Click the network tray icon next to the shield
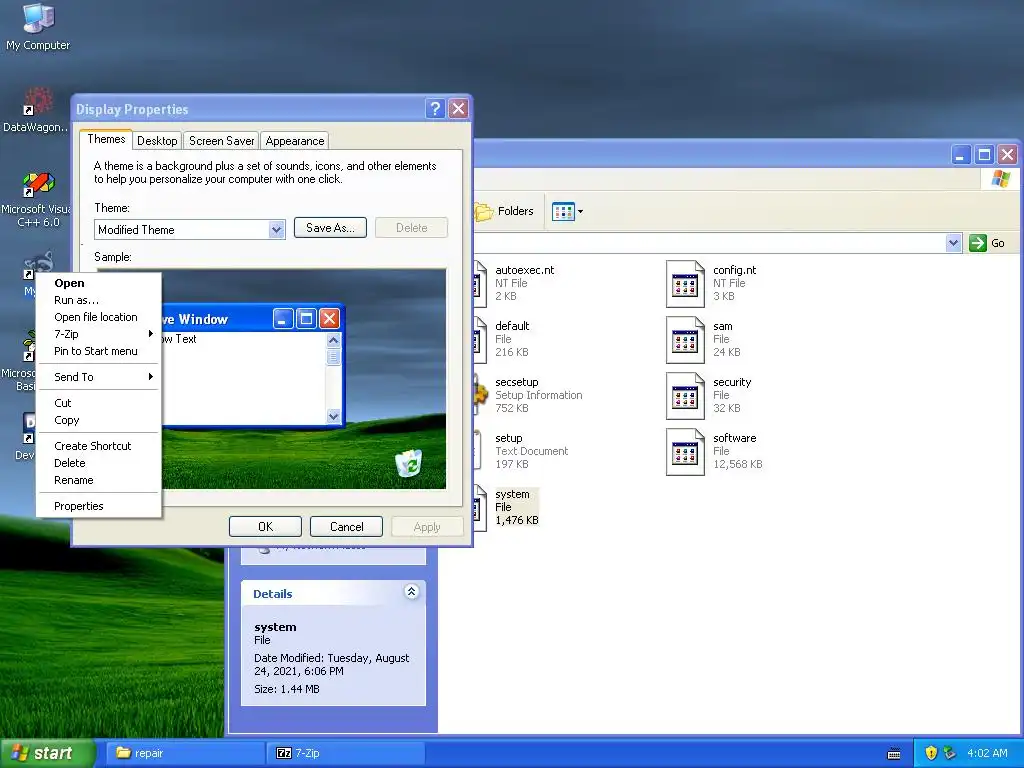The width and height of the screenshot is (1024, 768). (x=950, y=753)
